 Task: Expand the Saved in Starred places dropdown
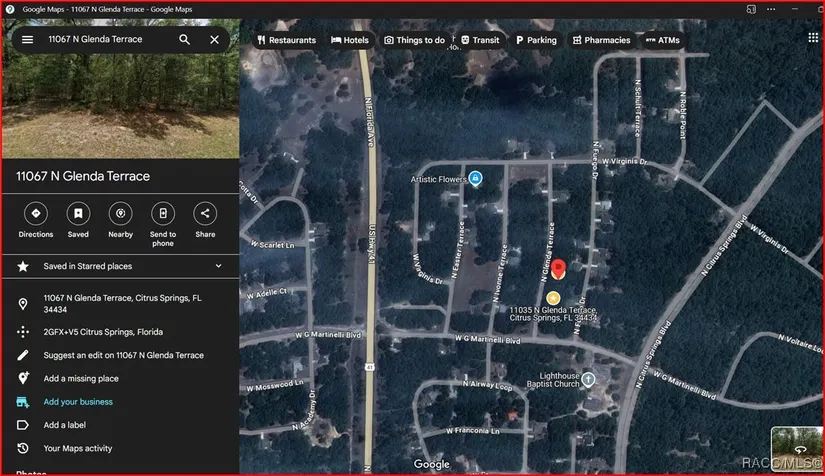[218, 267]
